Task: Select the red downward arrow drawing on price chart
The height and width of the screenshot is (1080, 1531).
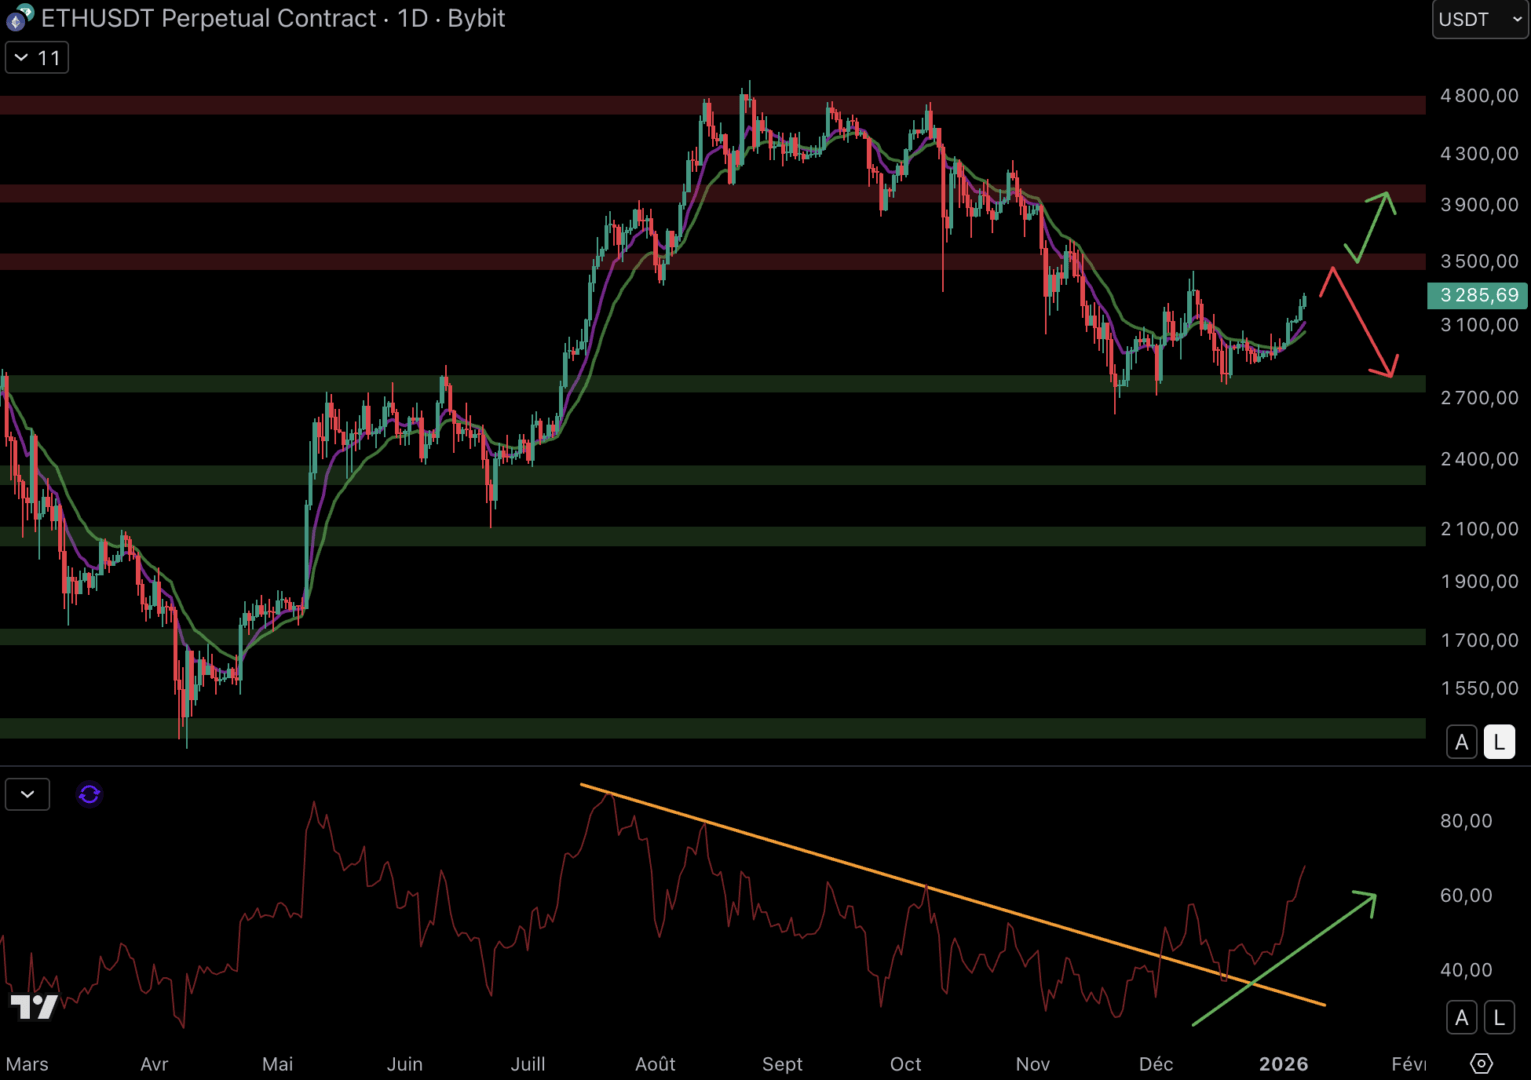Action: pos(1361,322)
